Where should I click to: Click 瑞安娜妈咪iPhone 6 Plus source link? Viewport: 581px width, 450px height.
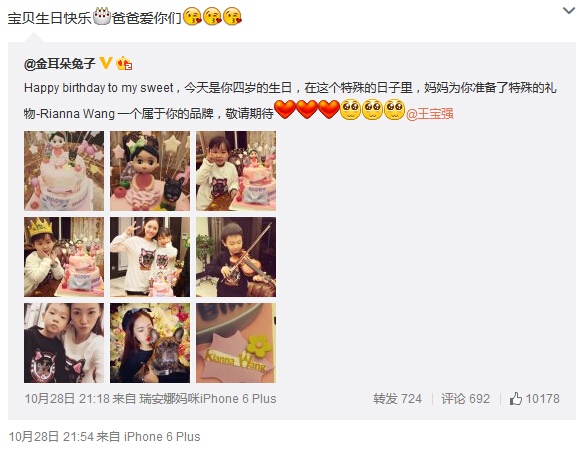click(x=208, y=399)
